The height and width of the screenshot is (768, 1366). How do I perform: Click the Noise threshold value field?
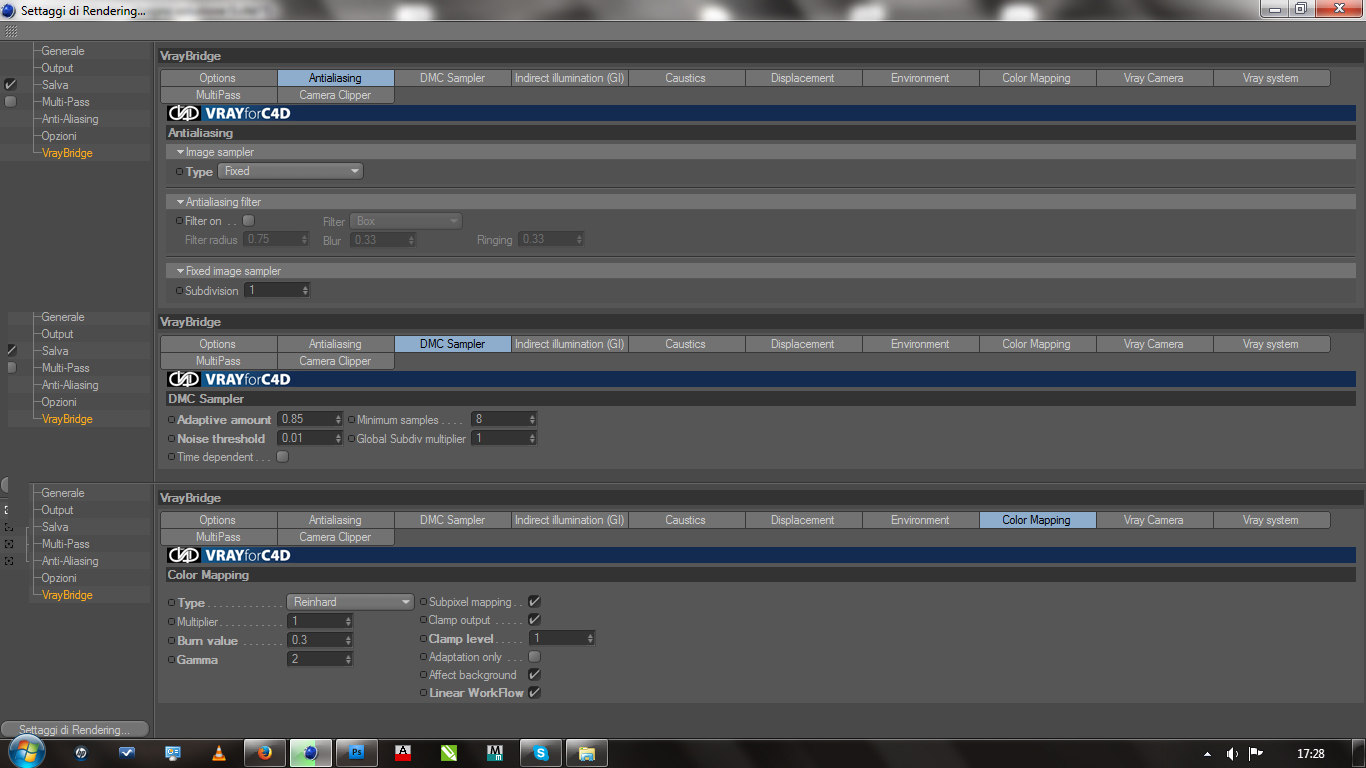pyautogui.click(x=311, y=438)
